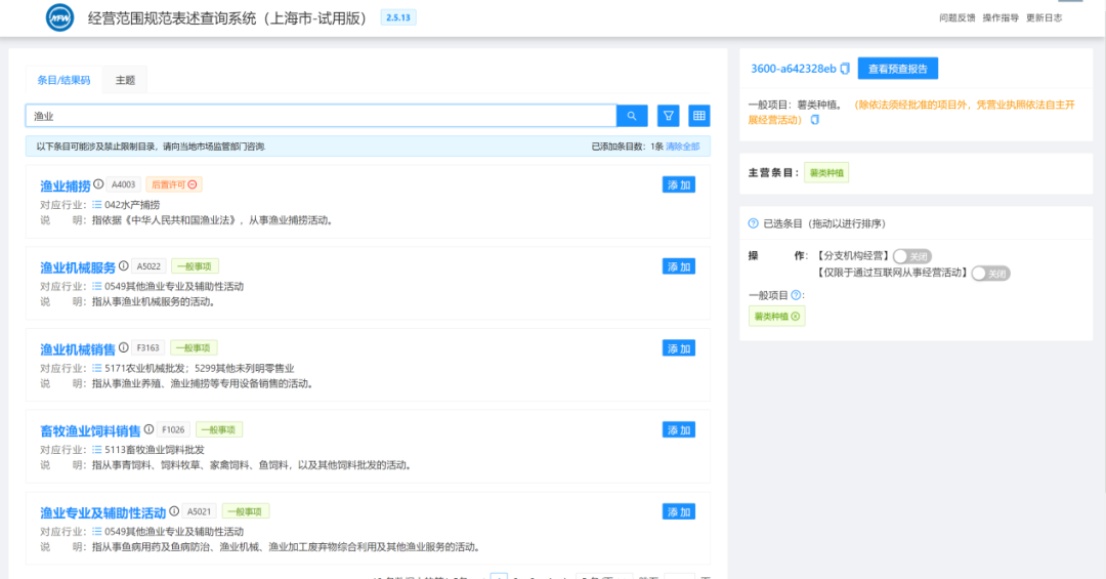Expand industry list icon for 042水产捕捞
The image size is (1106, 579).
click(97, 205)
